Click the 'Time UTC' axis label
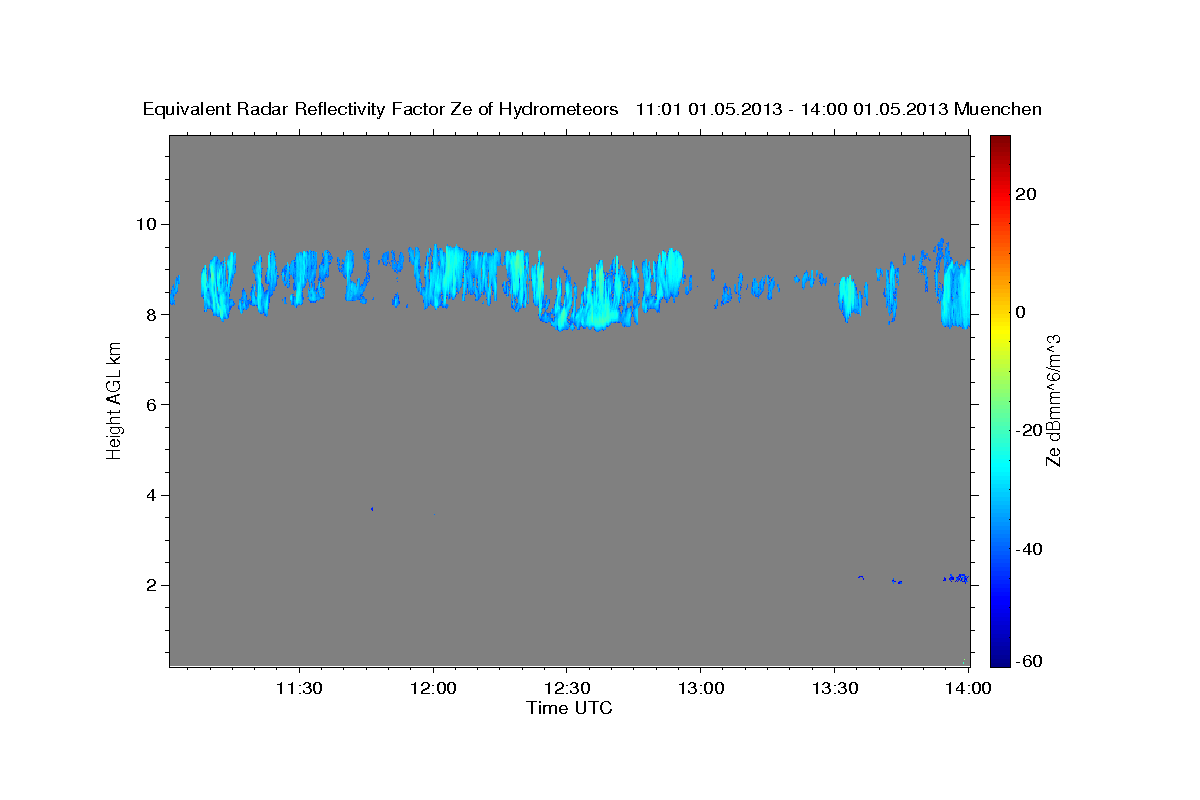Image resolution: width=1200 pixels, height=800 pixels. click(x=569, y=708)
